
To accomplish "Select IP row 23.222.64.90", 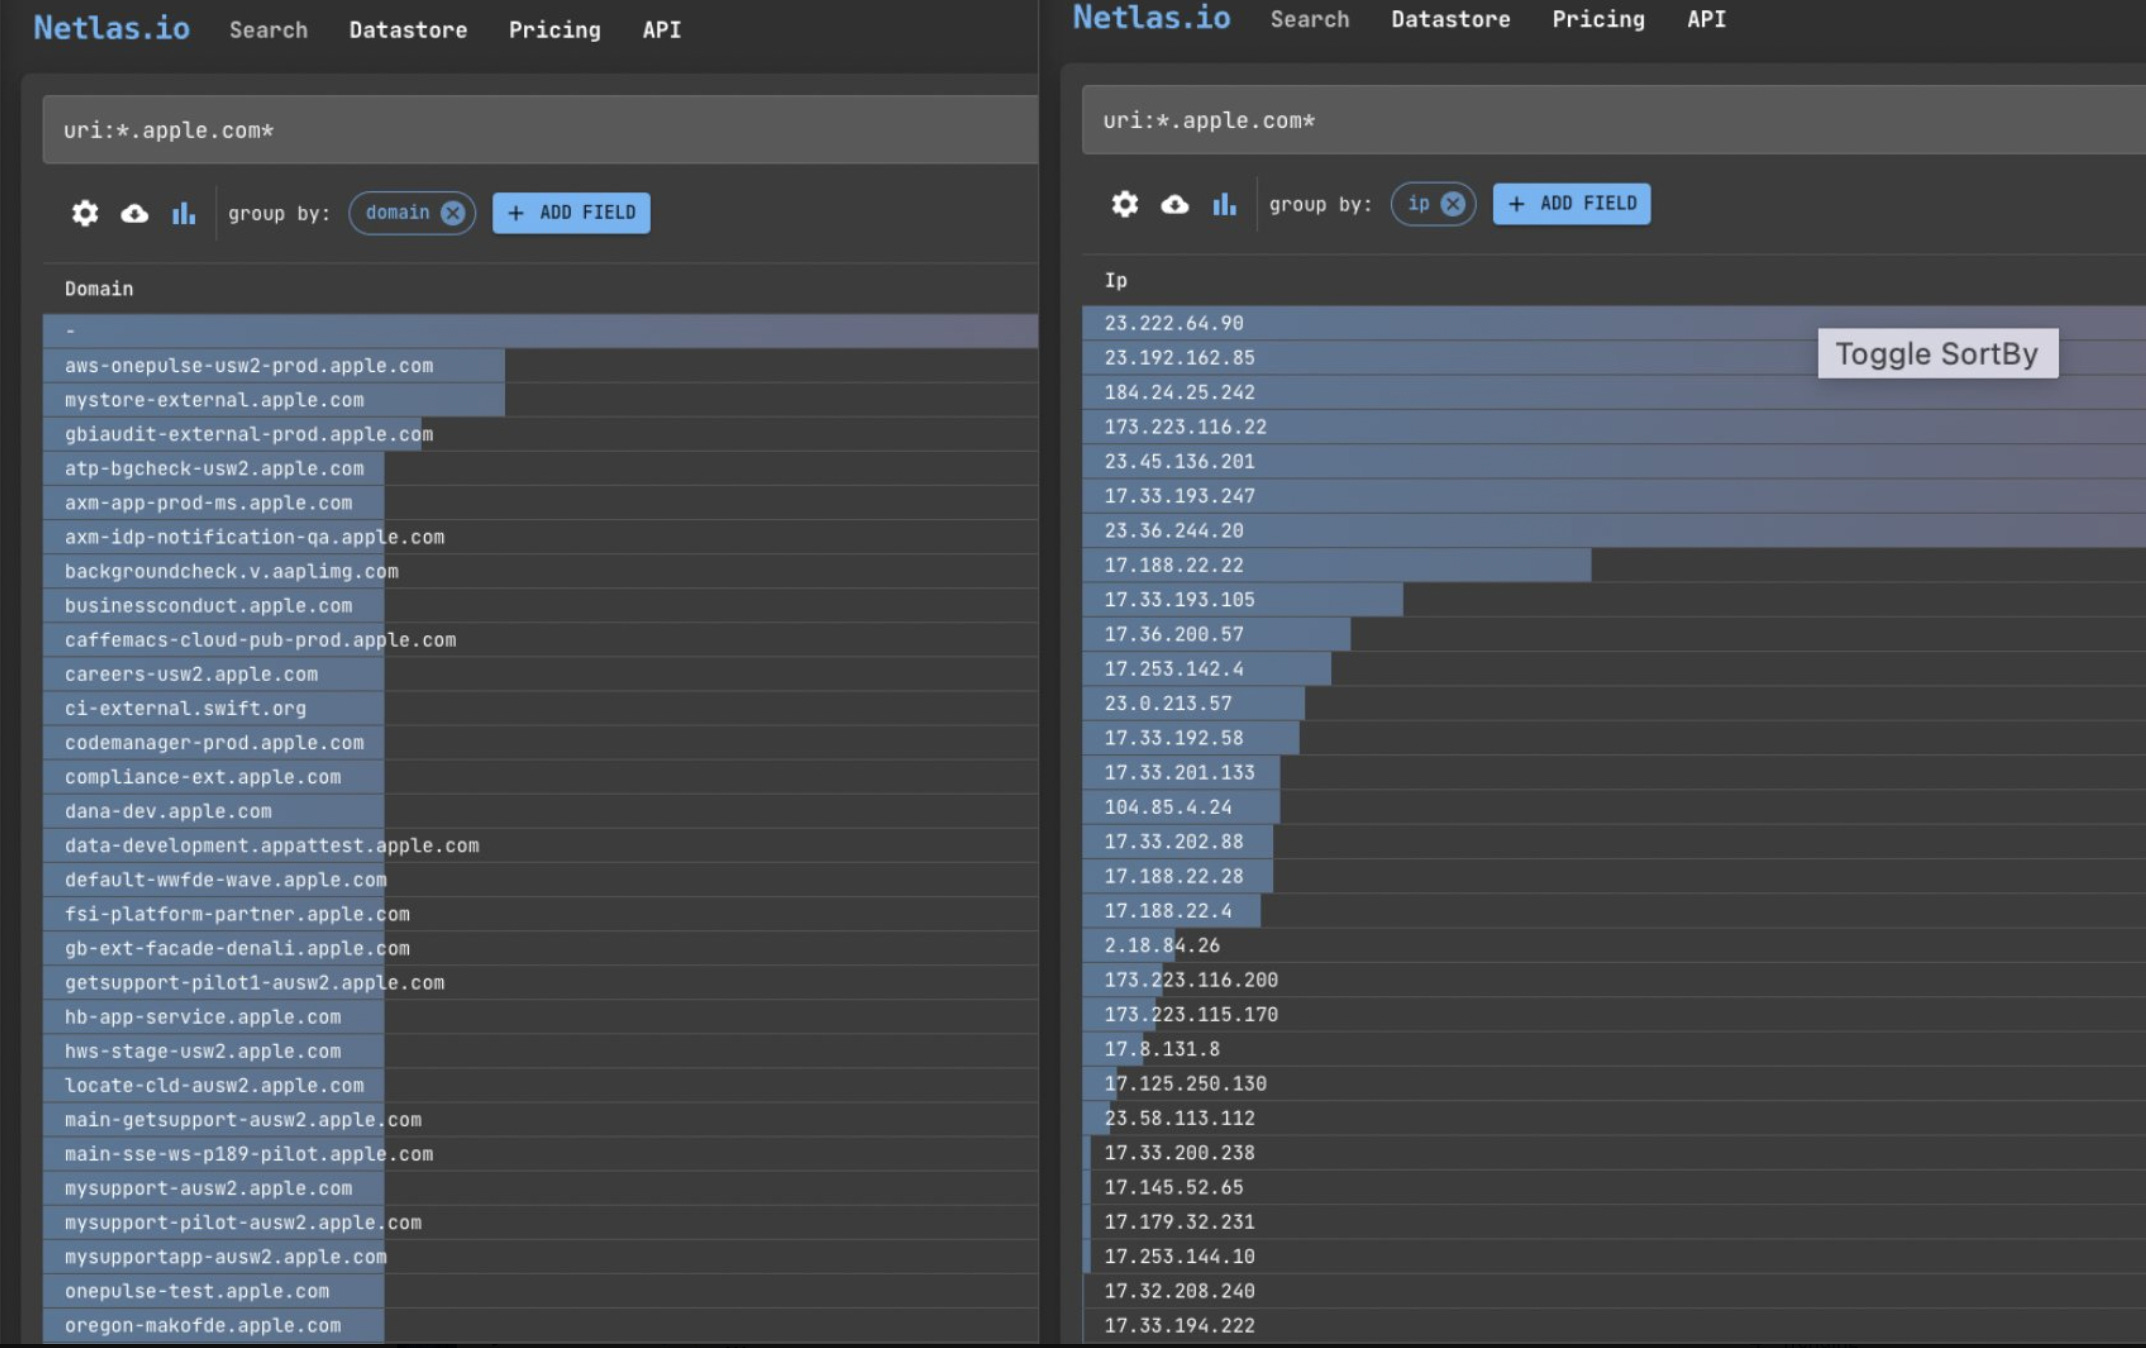I will pyautogui.click(x=1614, y=323).
